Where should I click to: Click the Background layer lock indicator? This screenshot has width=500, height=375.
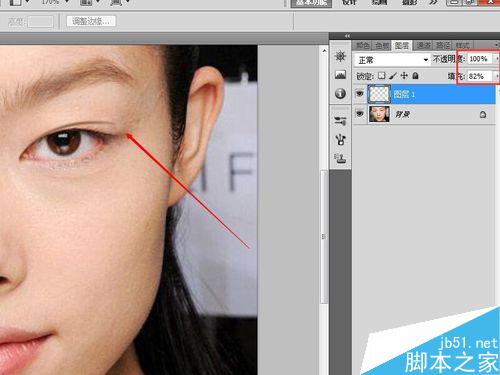tap(483, 115)
